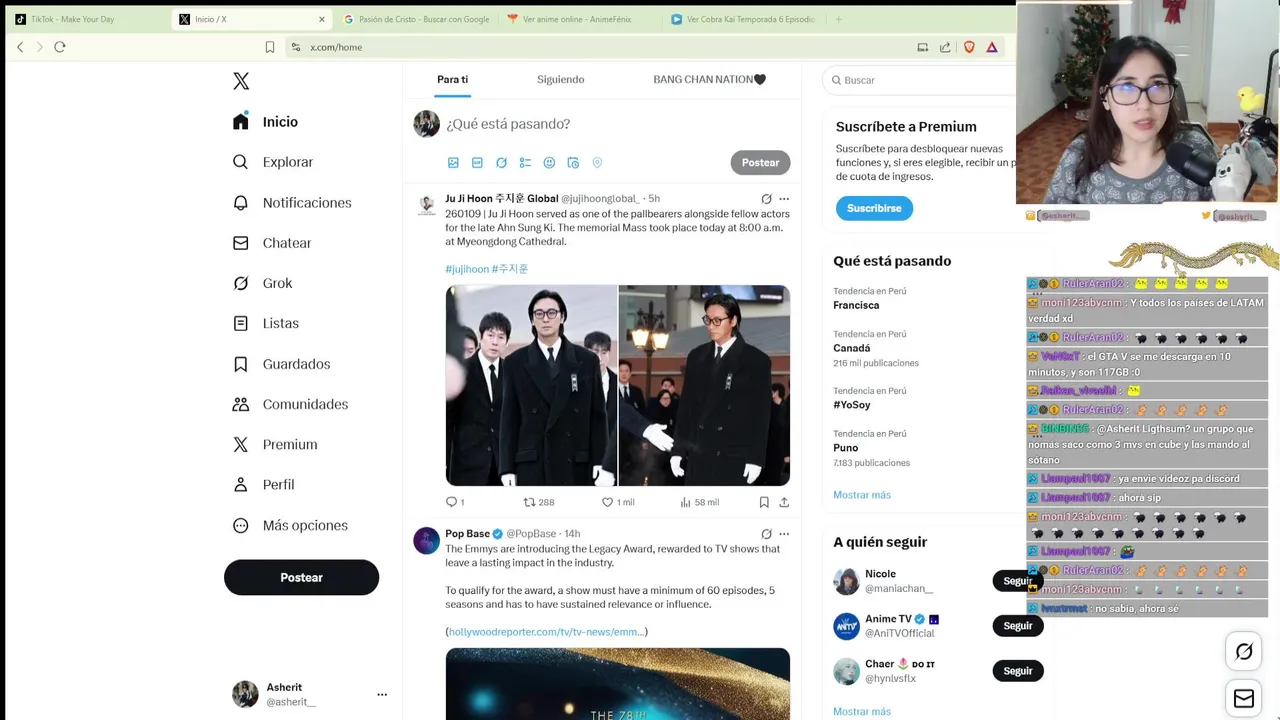1280x720 pixels.
Task: Open account menu dots beside Asherit
Action: coord(382,694)
